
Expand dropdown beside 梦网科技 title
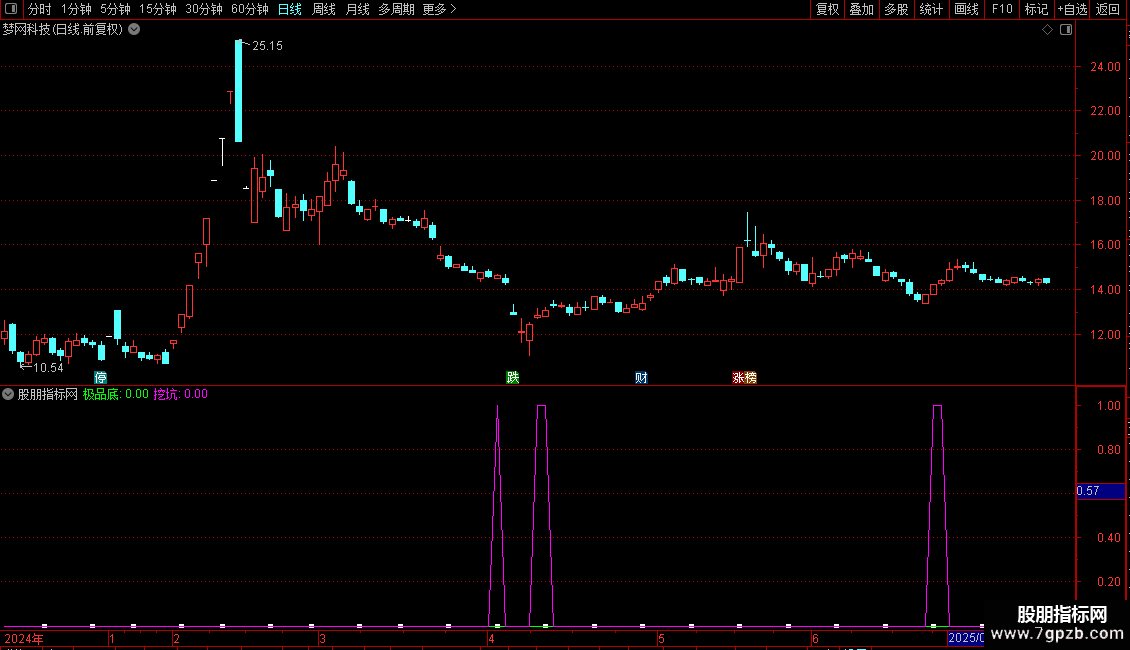point(134,29)
